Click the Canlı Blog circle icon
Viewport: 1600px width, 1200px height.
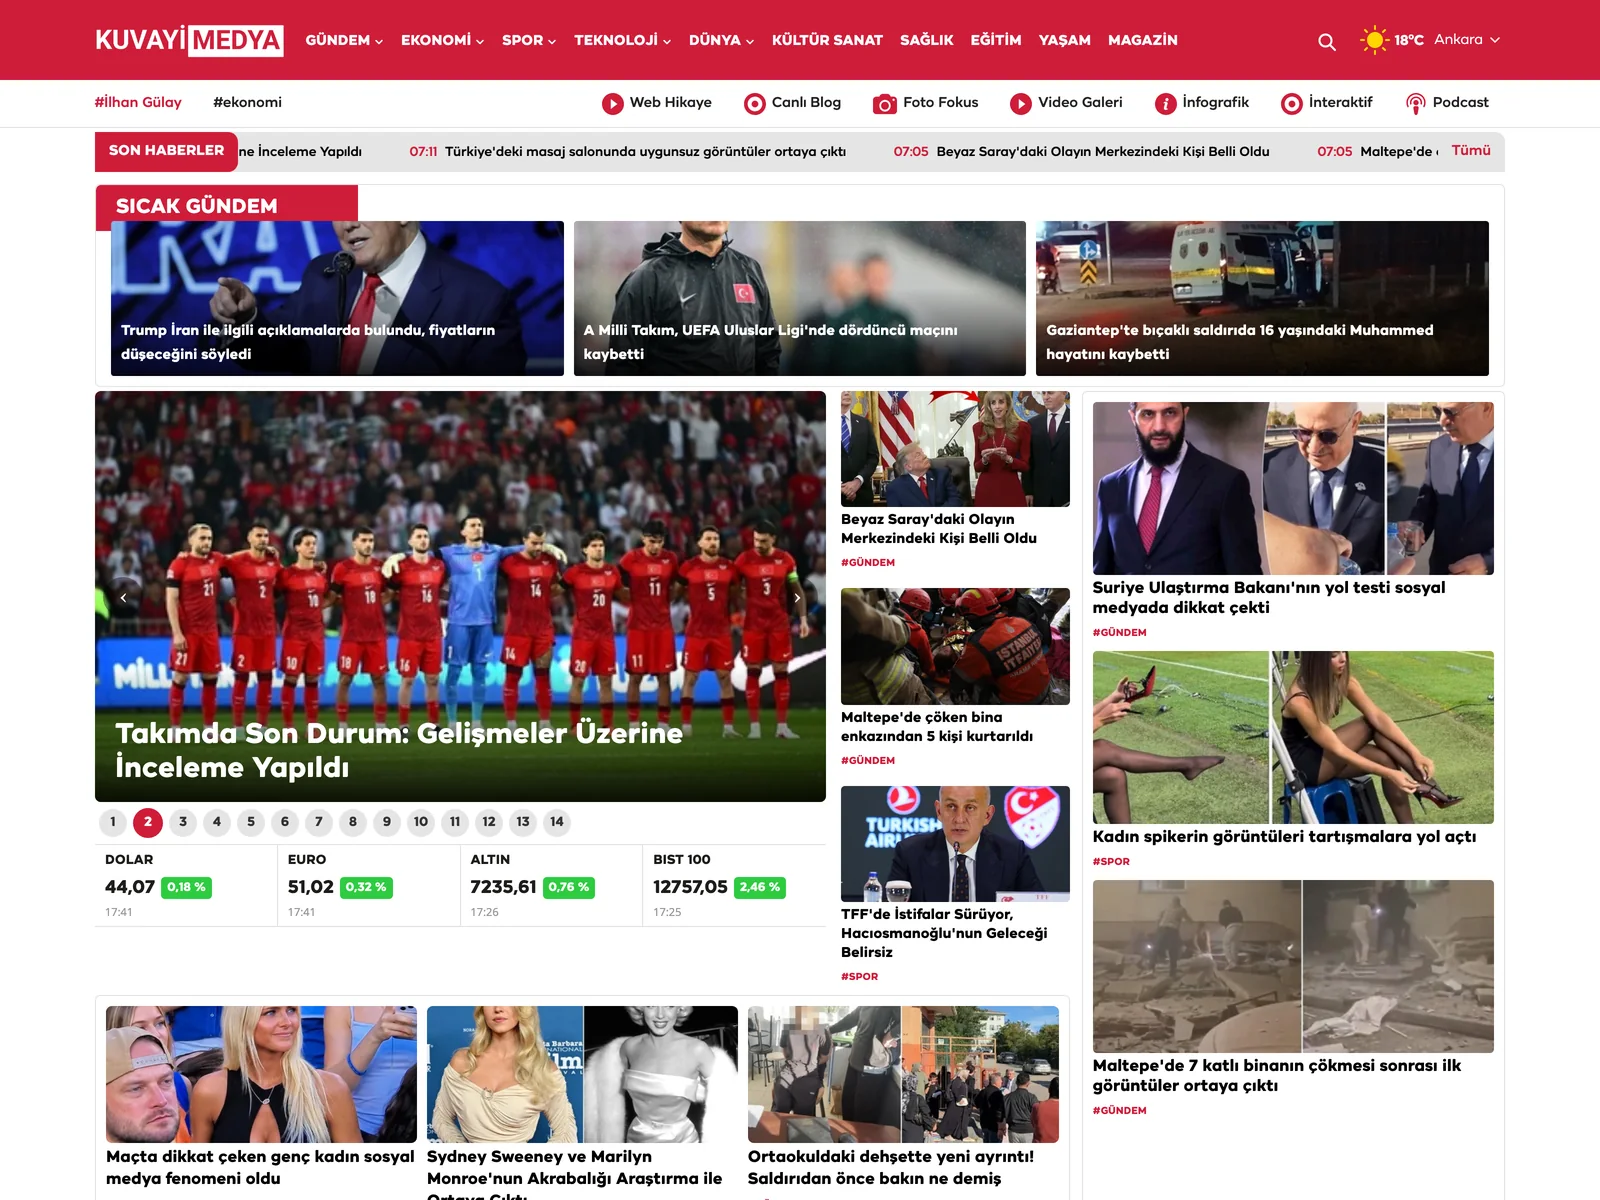point(754,103)
